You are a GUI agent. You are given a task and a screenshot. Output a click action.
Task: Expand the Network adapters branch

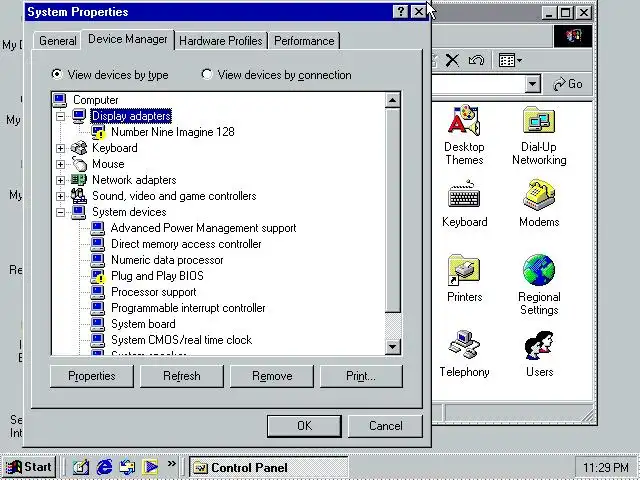click(x=60, y=180)
